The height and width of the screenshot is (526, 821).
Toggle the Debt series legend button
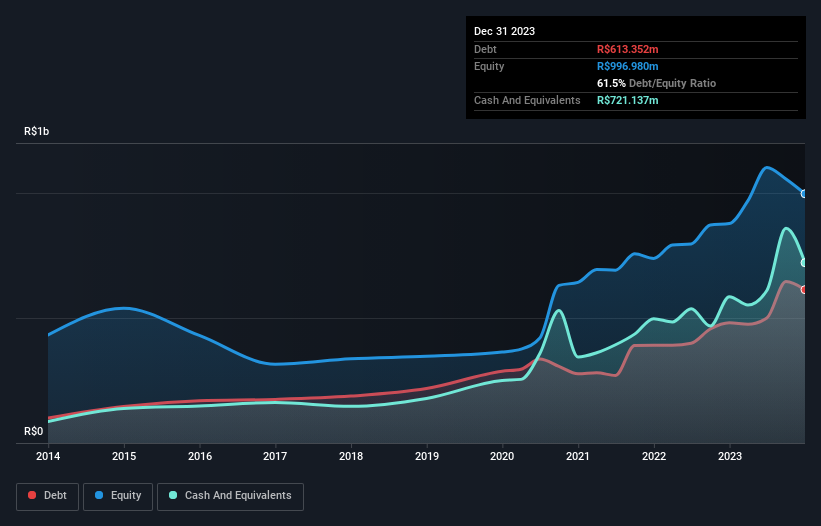point(47,496)
